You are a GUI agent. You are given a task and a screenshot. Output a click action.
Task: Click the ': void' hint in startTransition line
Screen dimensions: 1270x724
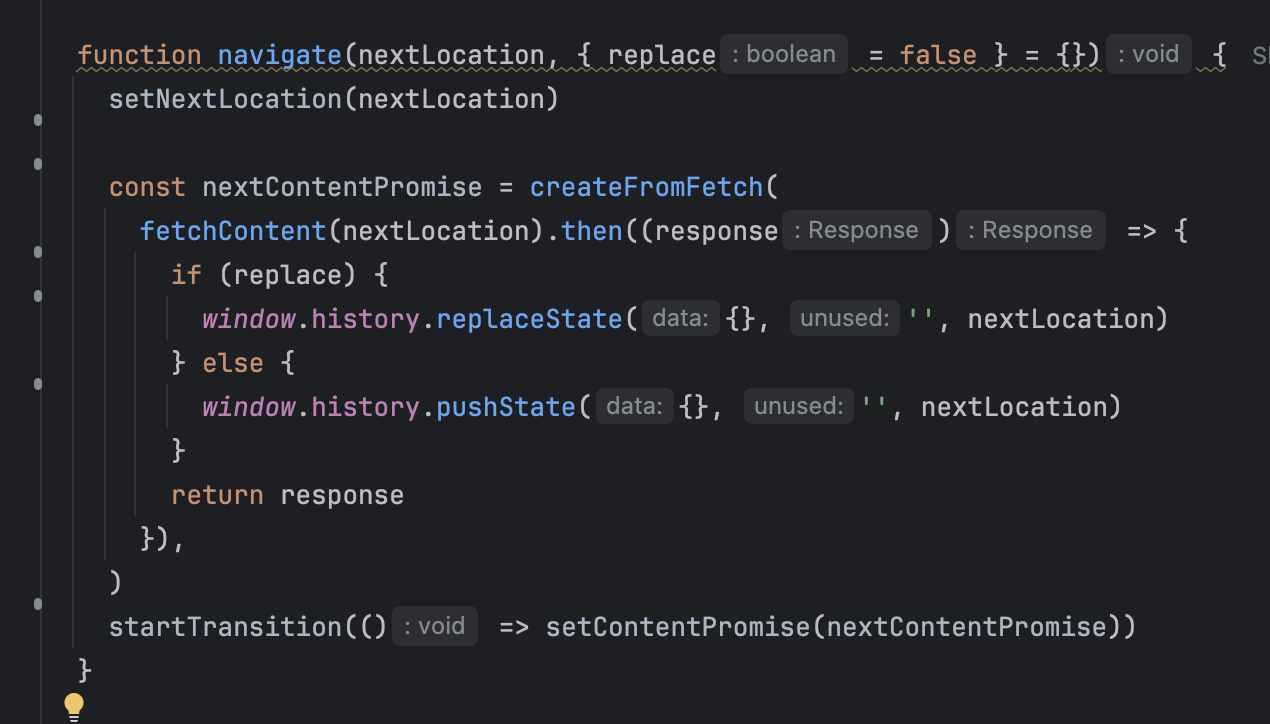click(435, 626)
